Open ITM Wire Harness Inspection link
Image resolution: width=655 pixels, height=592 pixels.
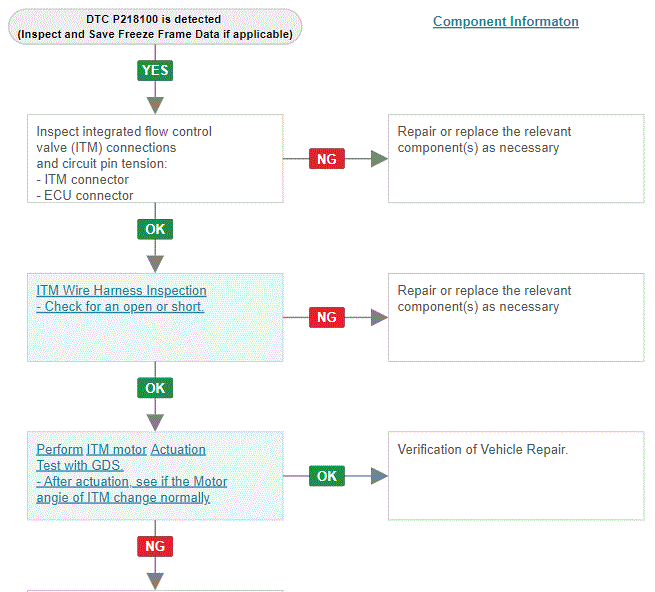pyautogui.click(x=121, y=290)
